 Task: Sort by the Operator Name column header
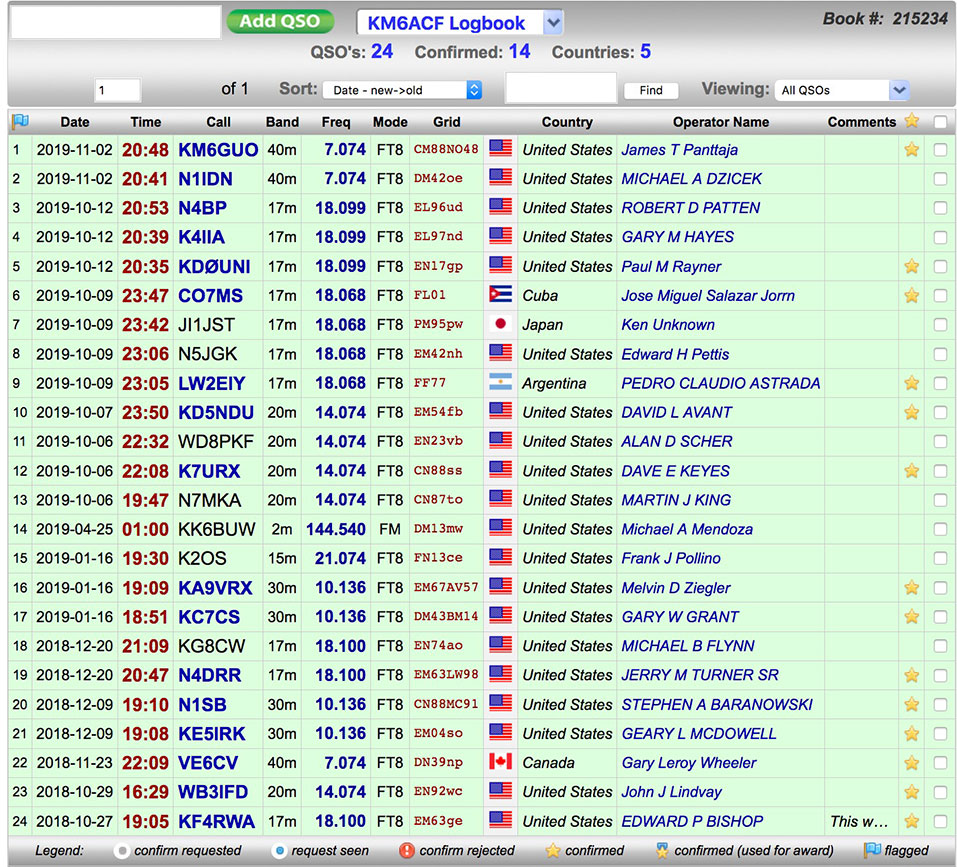[x=721, y=122]
